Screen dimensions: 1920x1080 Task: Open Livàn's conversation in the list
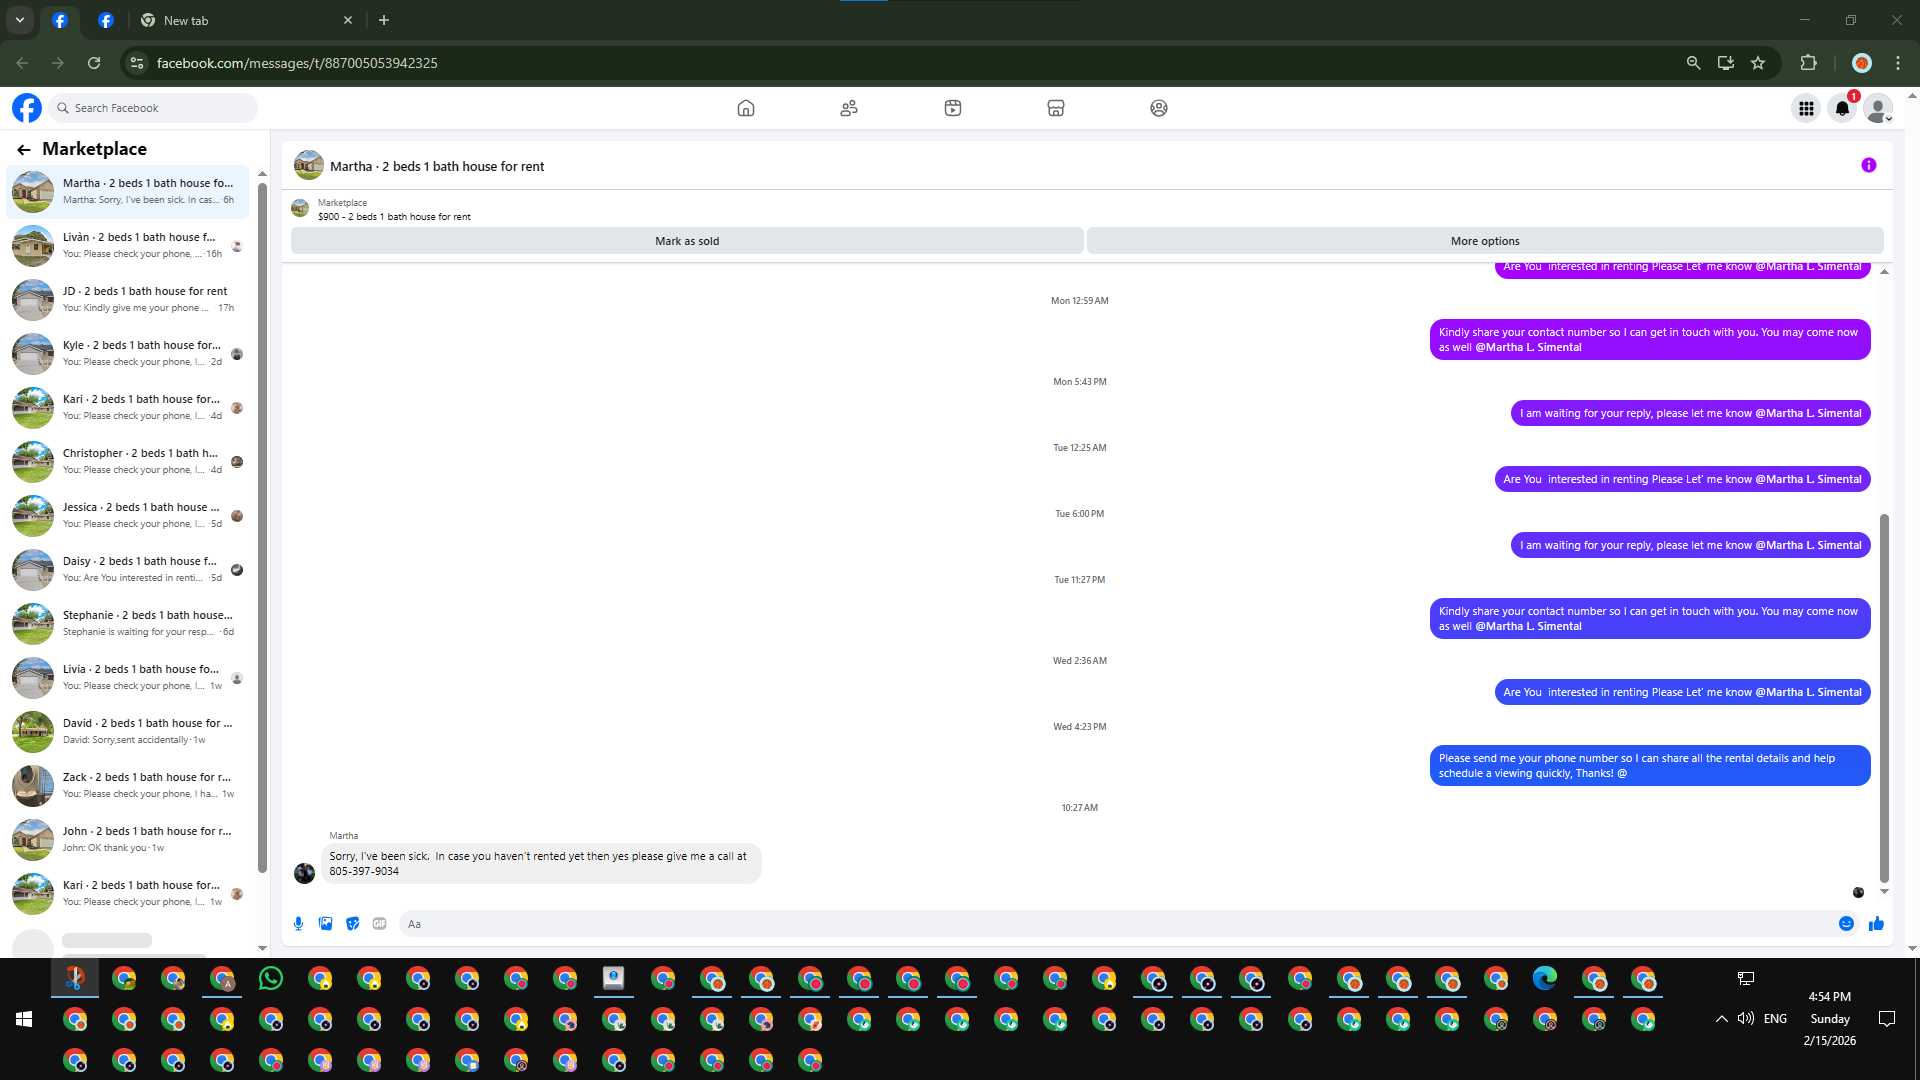pos(128,245)
